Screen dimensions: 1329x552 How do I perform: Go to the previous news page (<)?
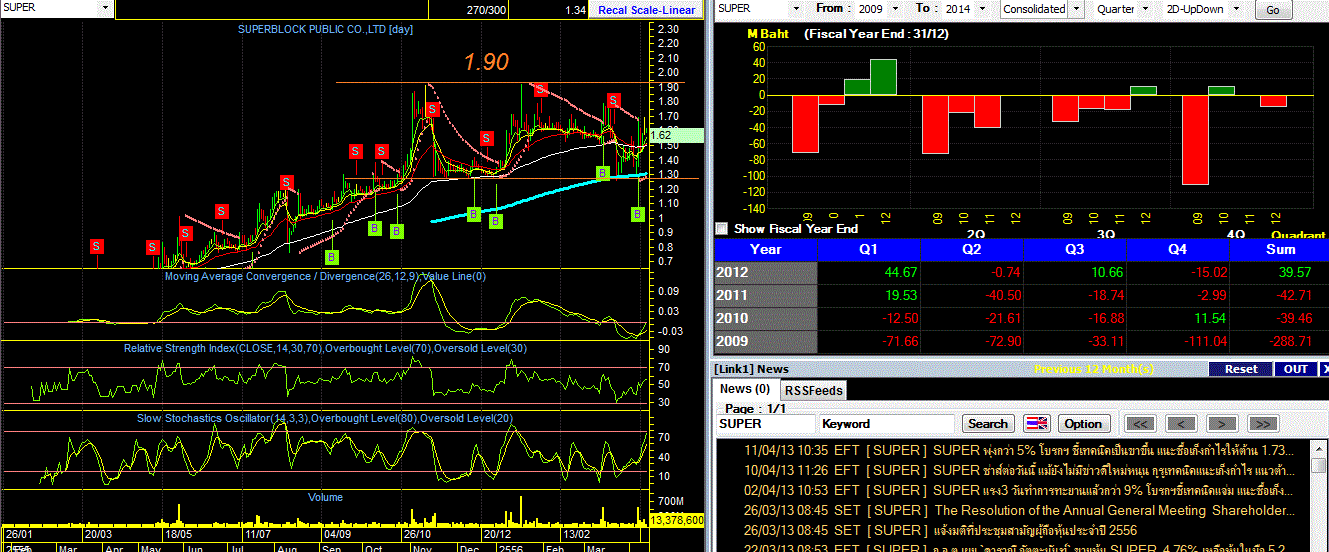pyautogui.click(x=1182, y=424)
